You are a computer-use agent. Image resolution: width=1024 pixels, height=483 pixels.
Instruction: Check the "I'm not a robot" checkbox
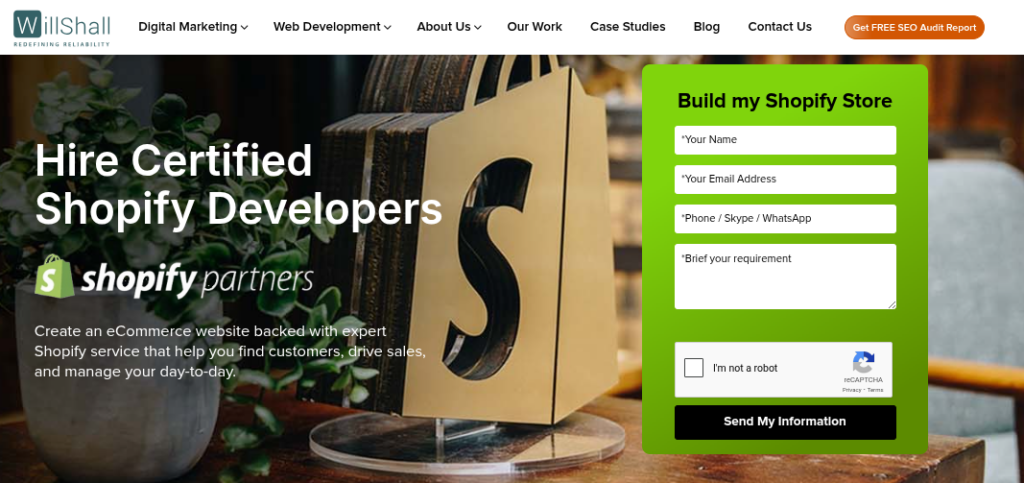pyautogui.click(x=694, y=367)
